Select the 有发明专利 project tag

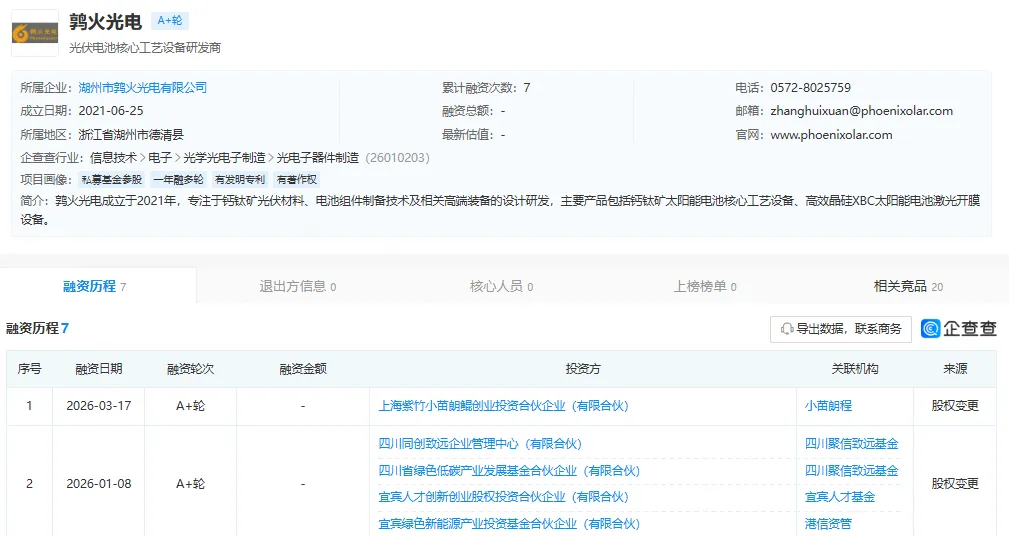tap(240, 180)
